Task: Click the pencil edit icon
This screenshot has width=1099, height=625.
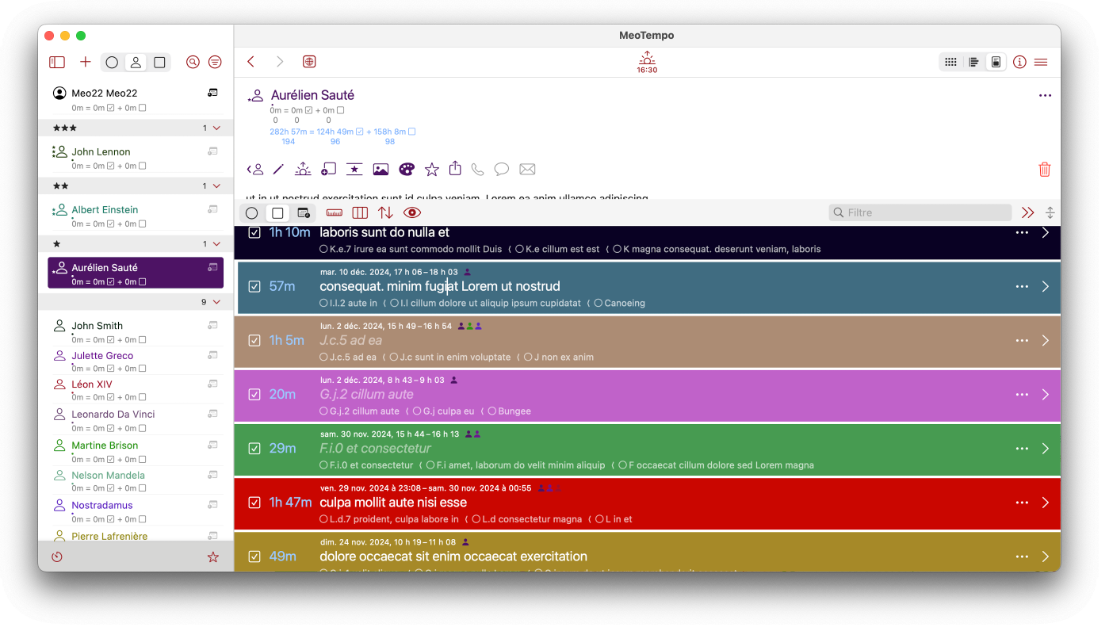Action: [279, 170]
